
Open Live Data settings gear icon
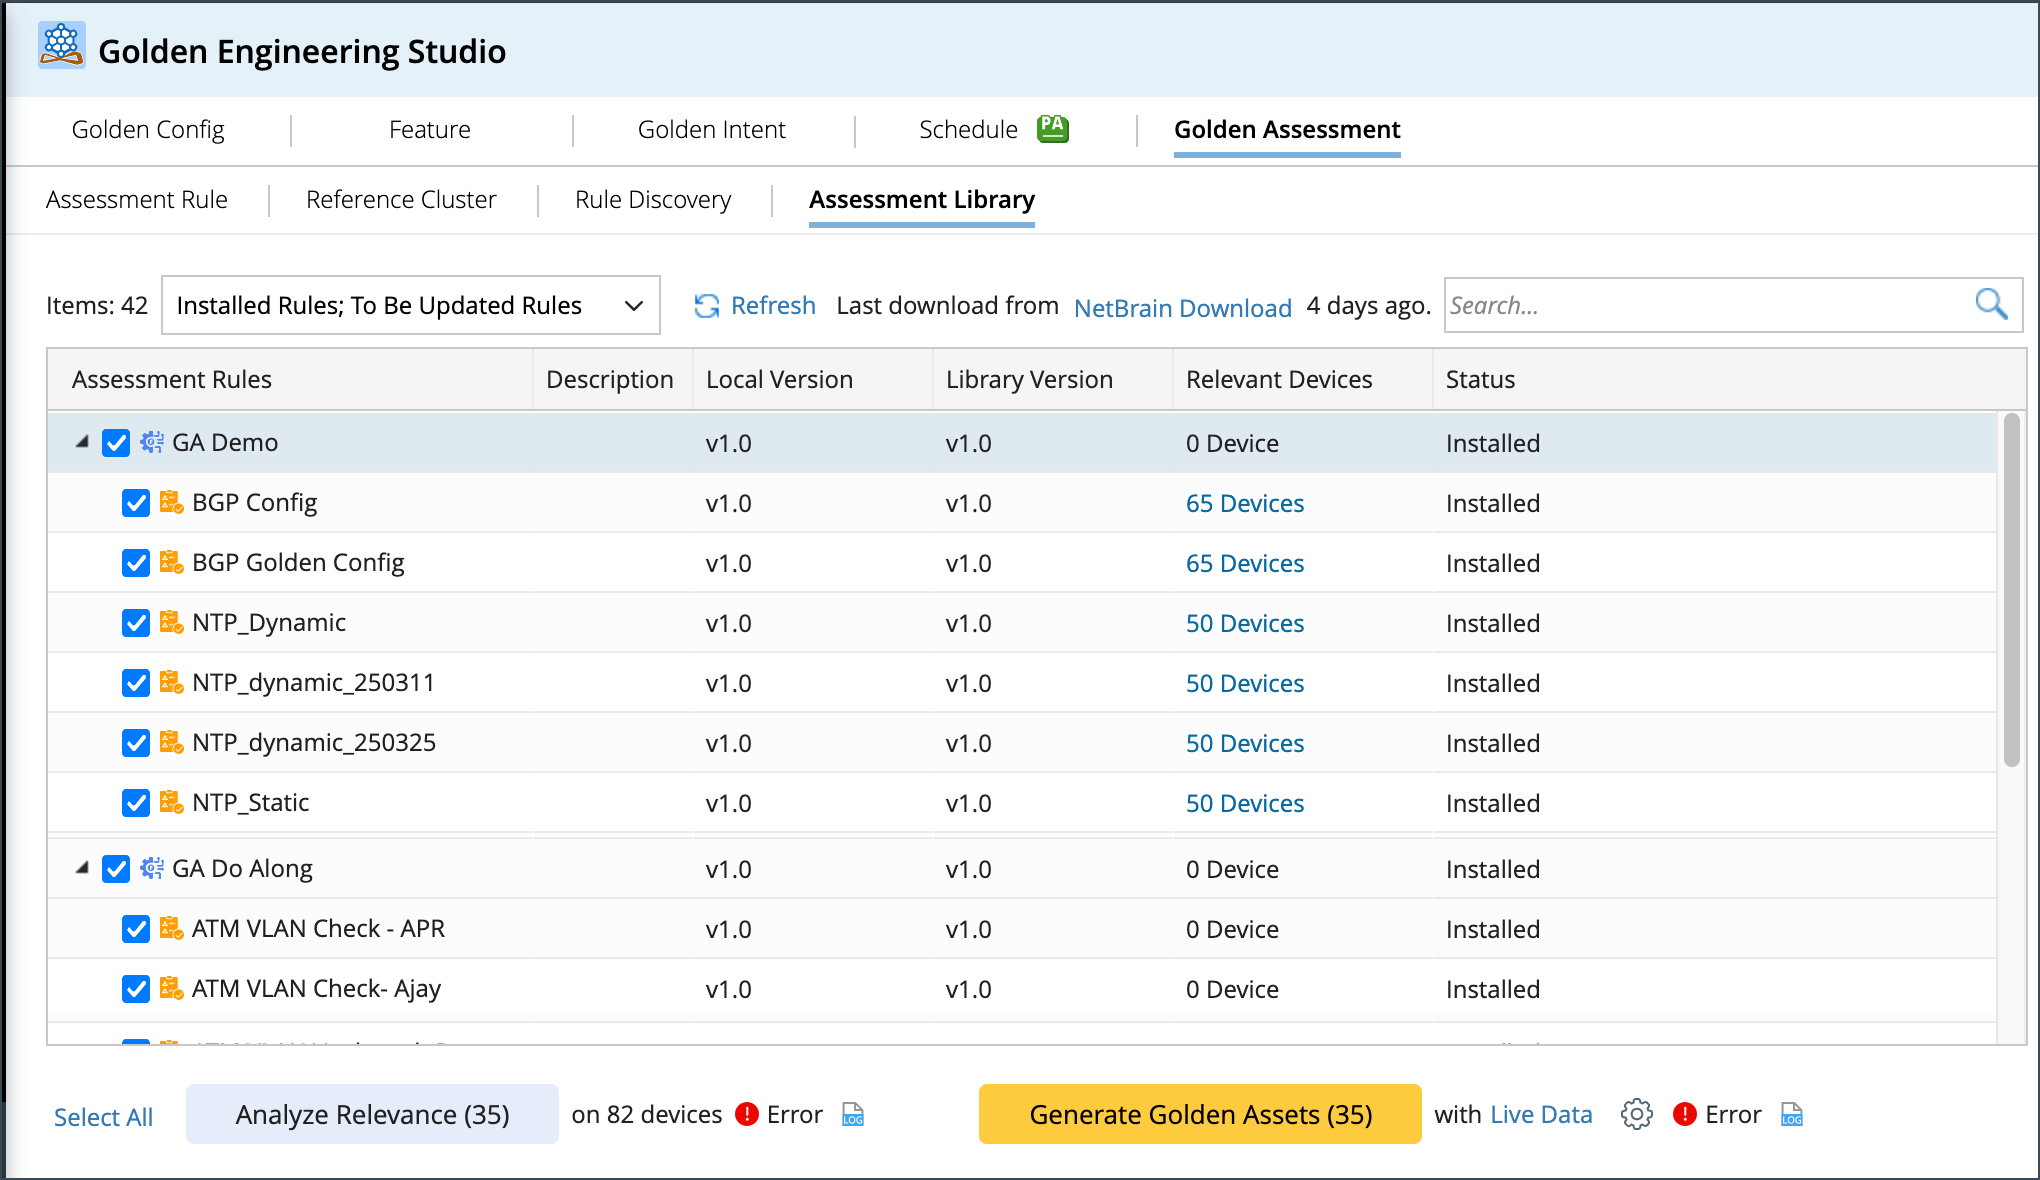coord(1636,1114)
